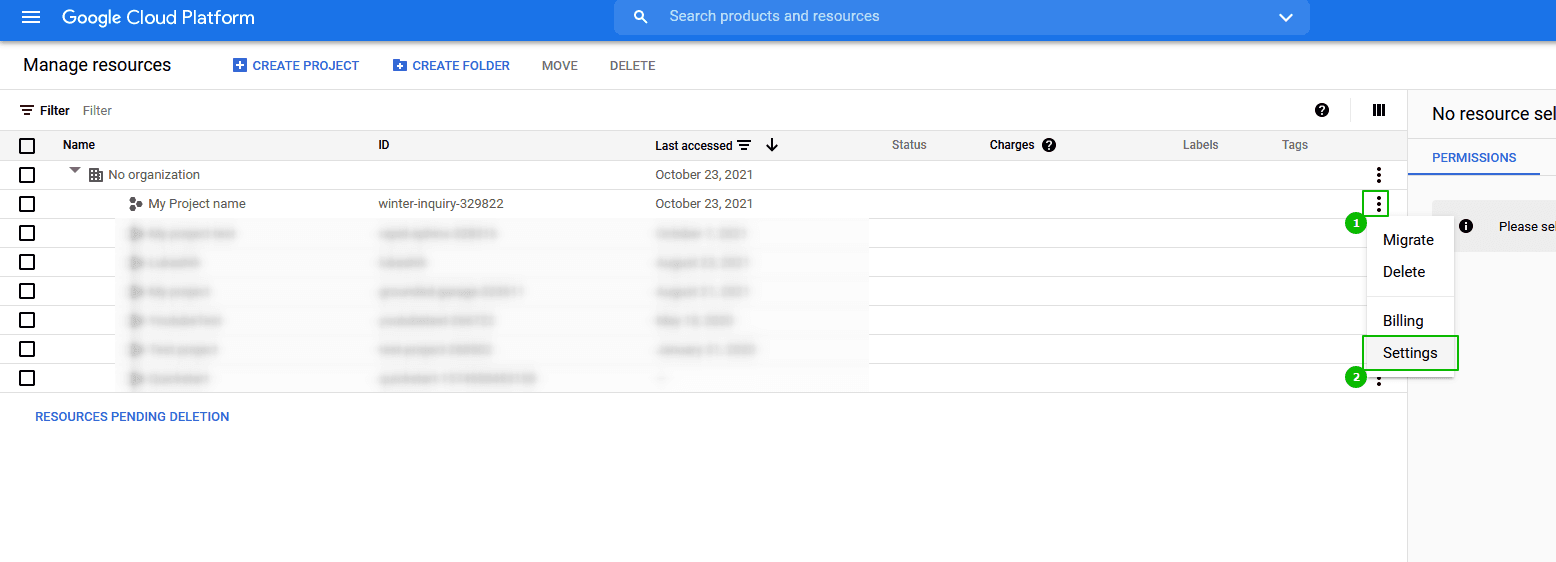
Task: Collapse the No organization tree node
Action: coord(75,172)
